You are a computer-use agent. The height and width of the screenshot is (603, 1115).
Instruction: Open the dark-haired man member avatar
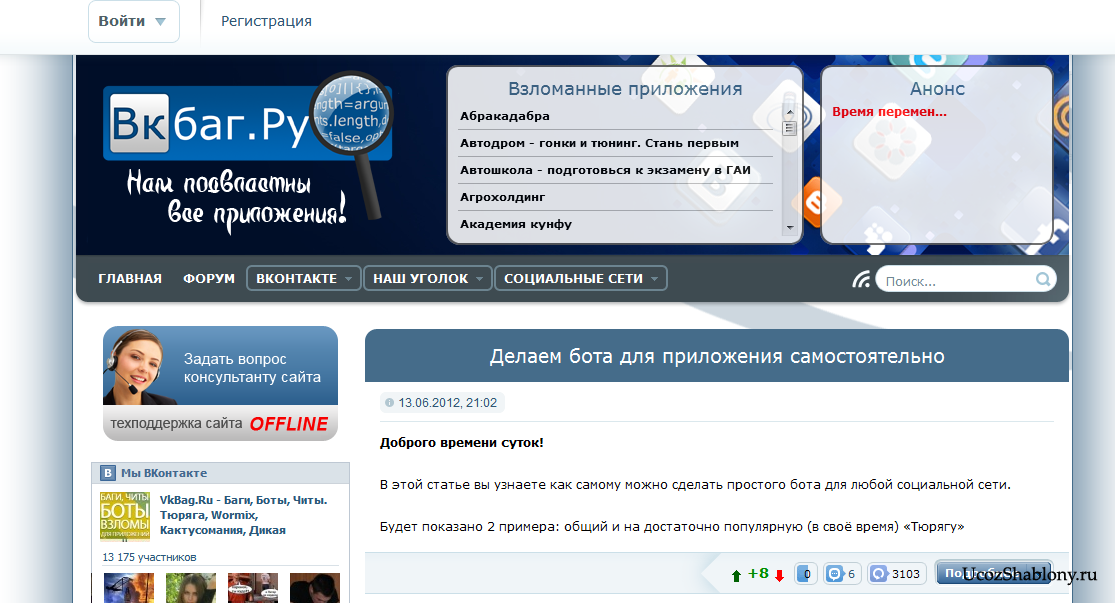(315, 588)
